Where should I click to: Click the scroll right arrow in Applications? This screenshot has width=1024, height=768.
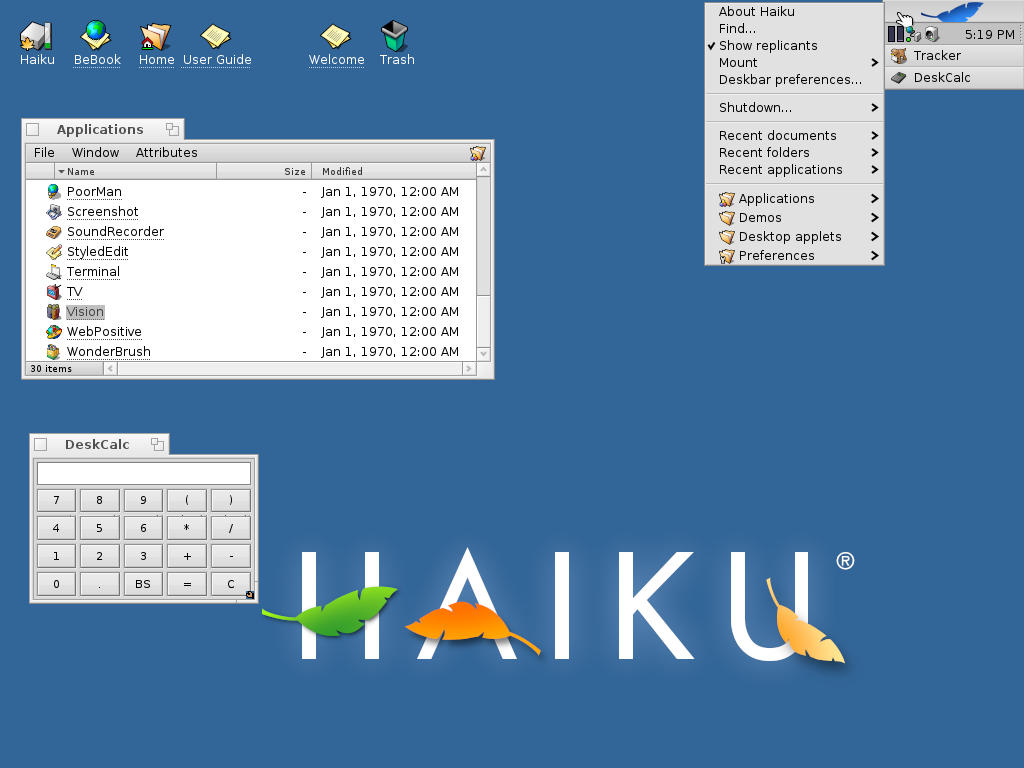coord(468,369)
